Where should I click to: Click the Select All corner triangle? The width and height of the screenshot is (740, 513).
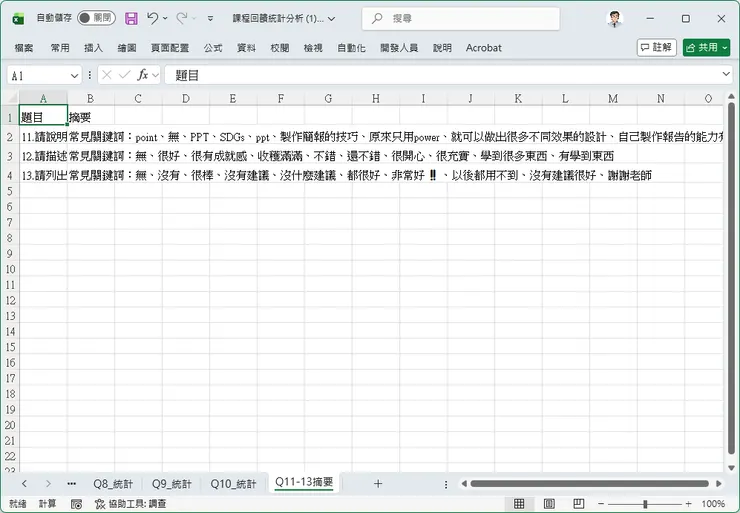coord(12,98)
